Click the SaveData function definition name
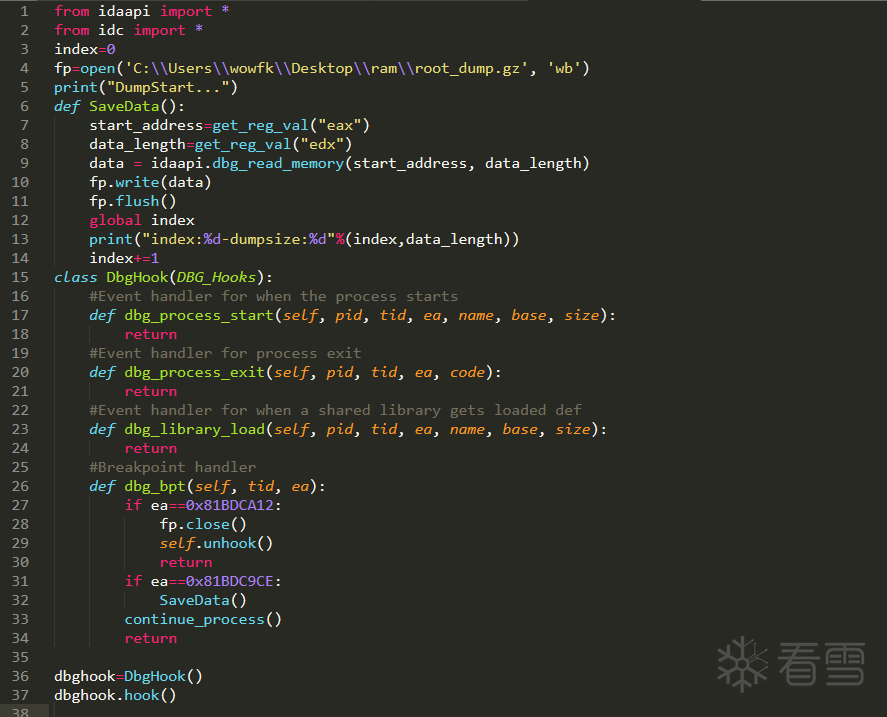The width and height of the screenshot is (887, 717). 124,106
